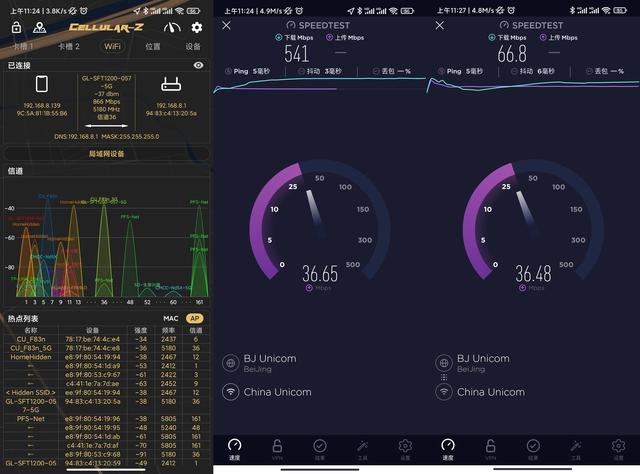Viewport: 640px width, 474px height.
Task: Tap the download icon in middle Speedtest
Action: pyautogui.click(x=279, y=38)
